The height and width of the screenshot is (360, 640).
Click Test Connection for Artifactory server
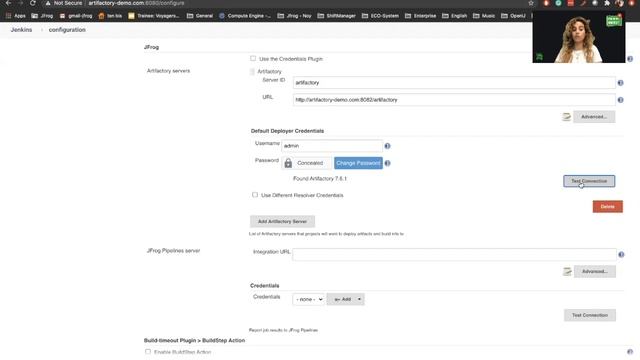point(589,181)
